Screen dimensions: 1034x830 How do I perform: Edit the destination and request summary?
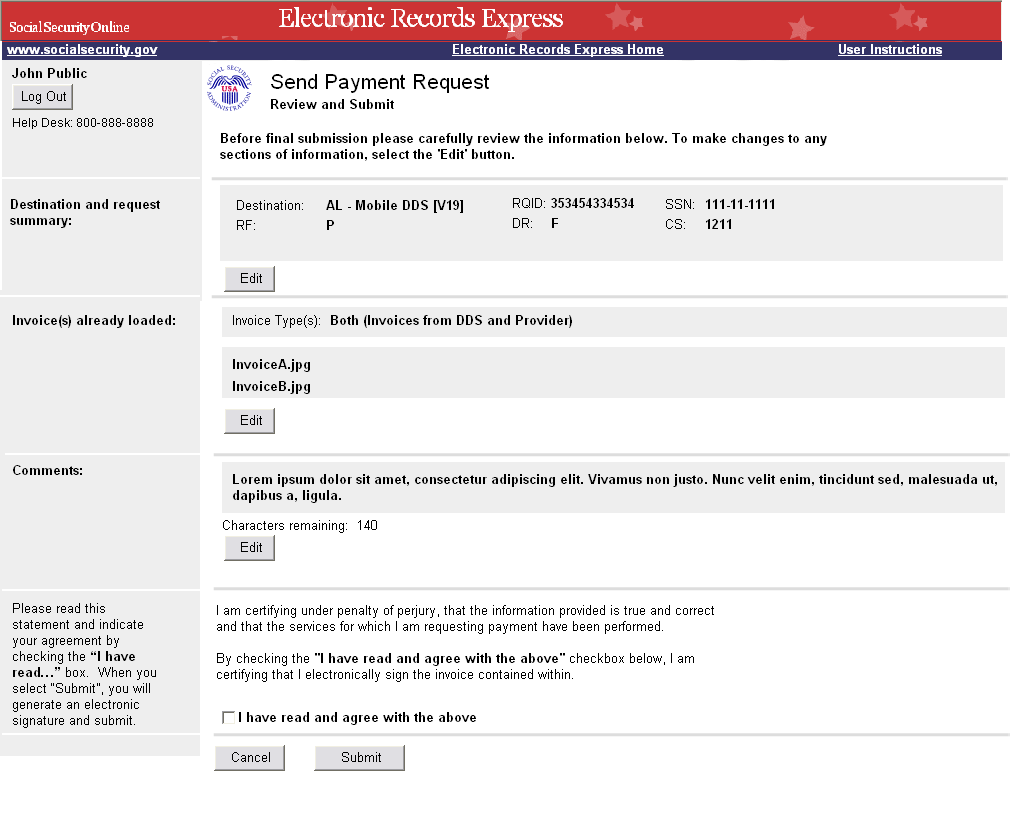[x=250, y=279]
